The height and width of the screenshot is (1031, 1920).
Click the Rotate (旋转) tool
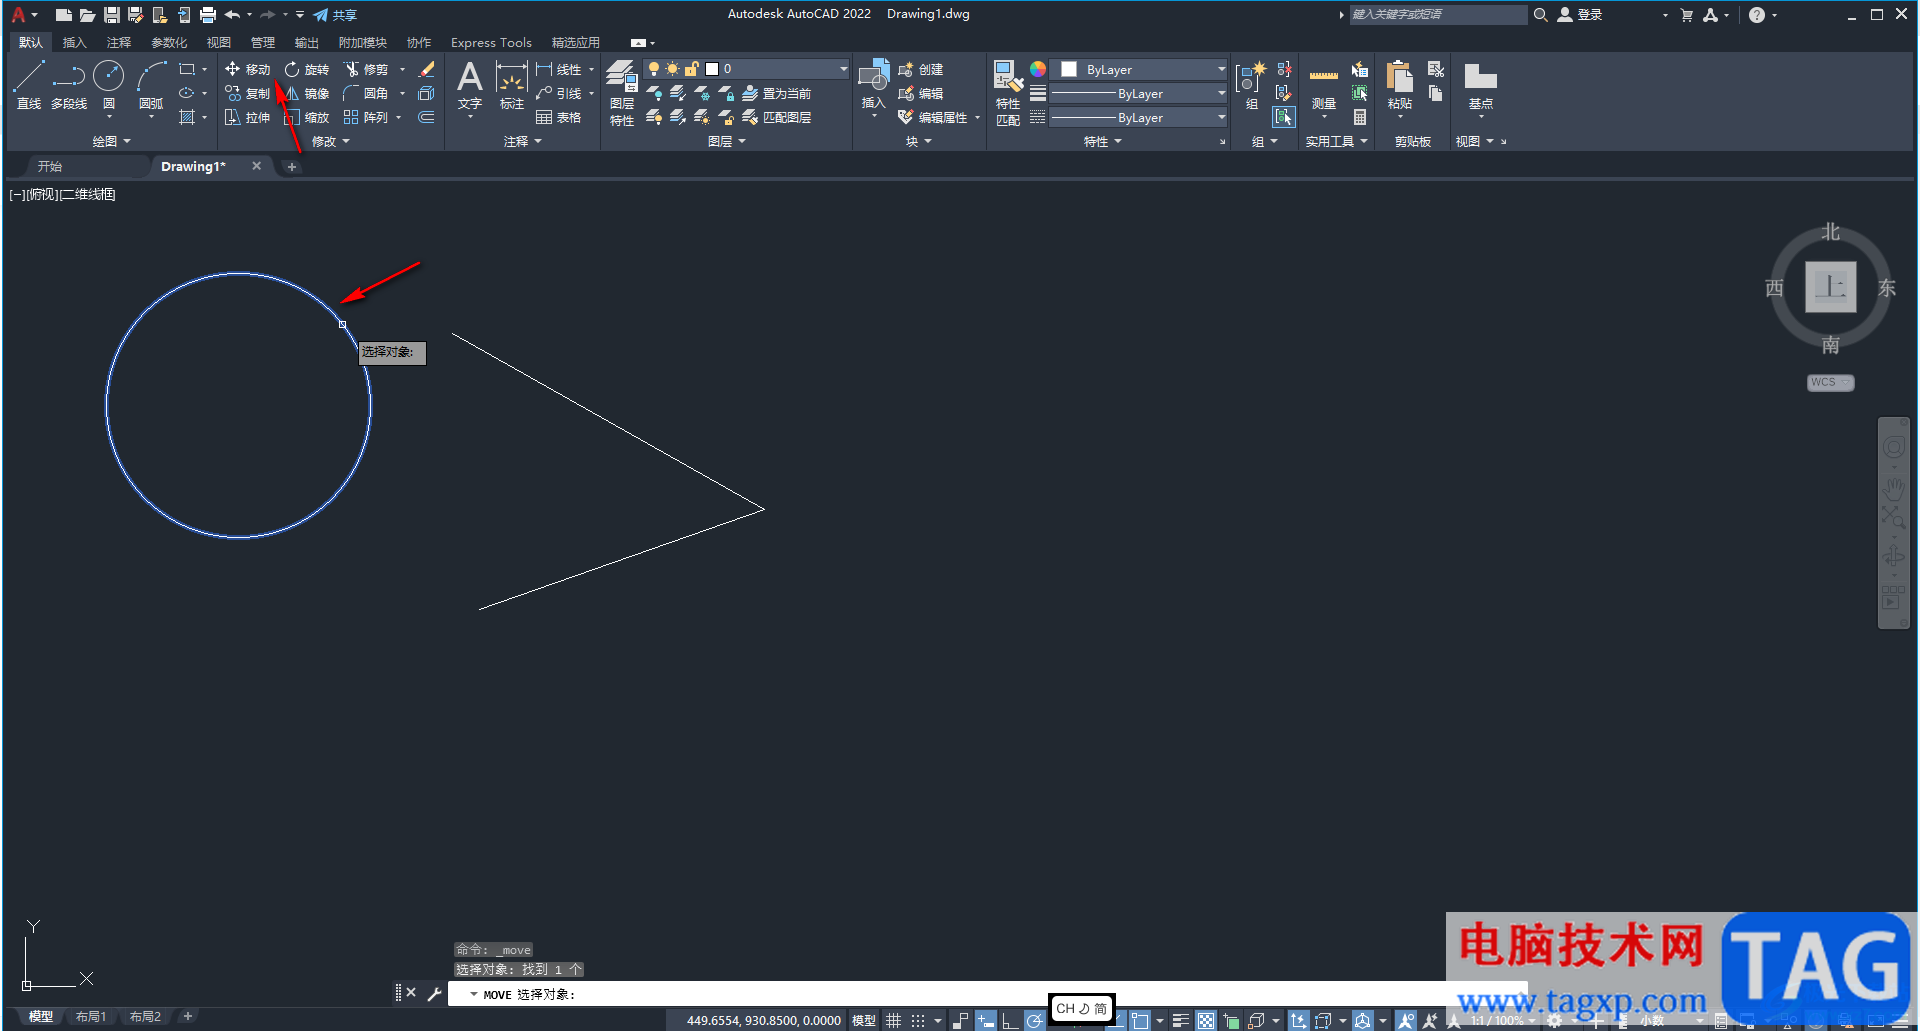(307, 69)
